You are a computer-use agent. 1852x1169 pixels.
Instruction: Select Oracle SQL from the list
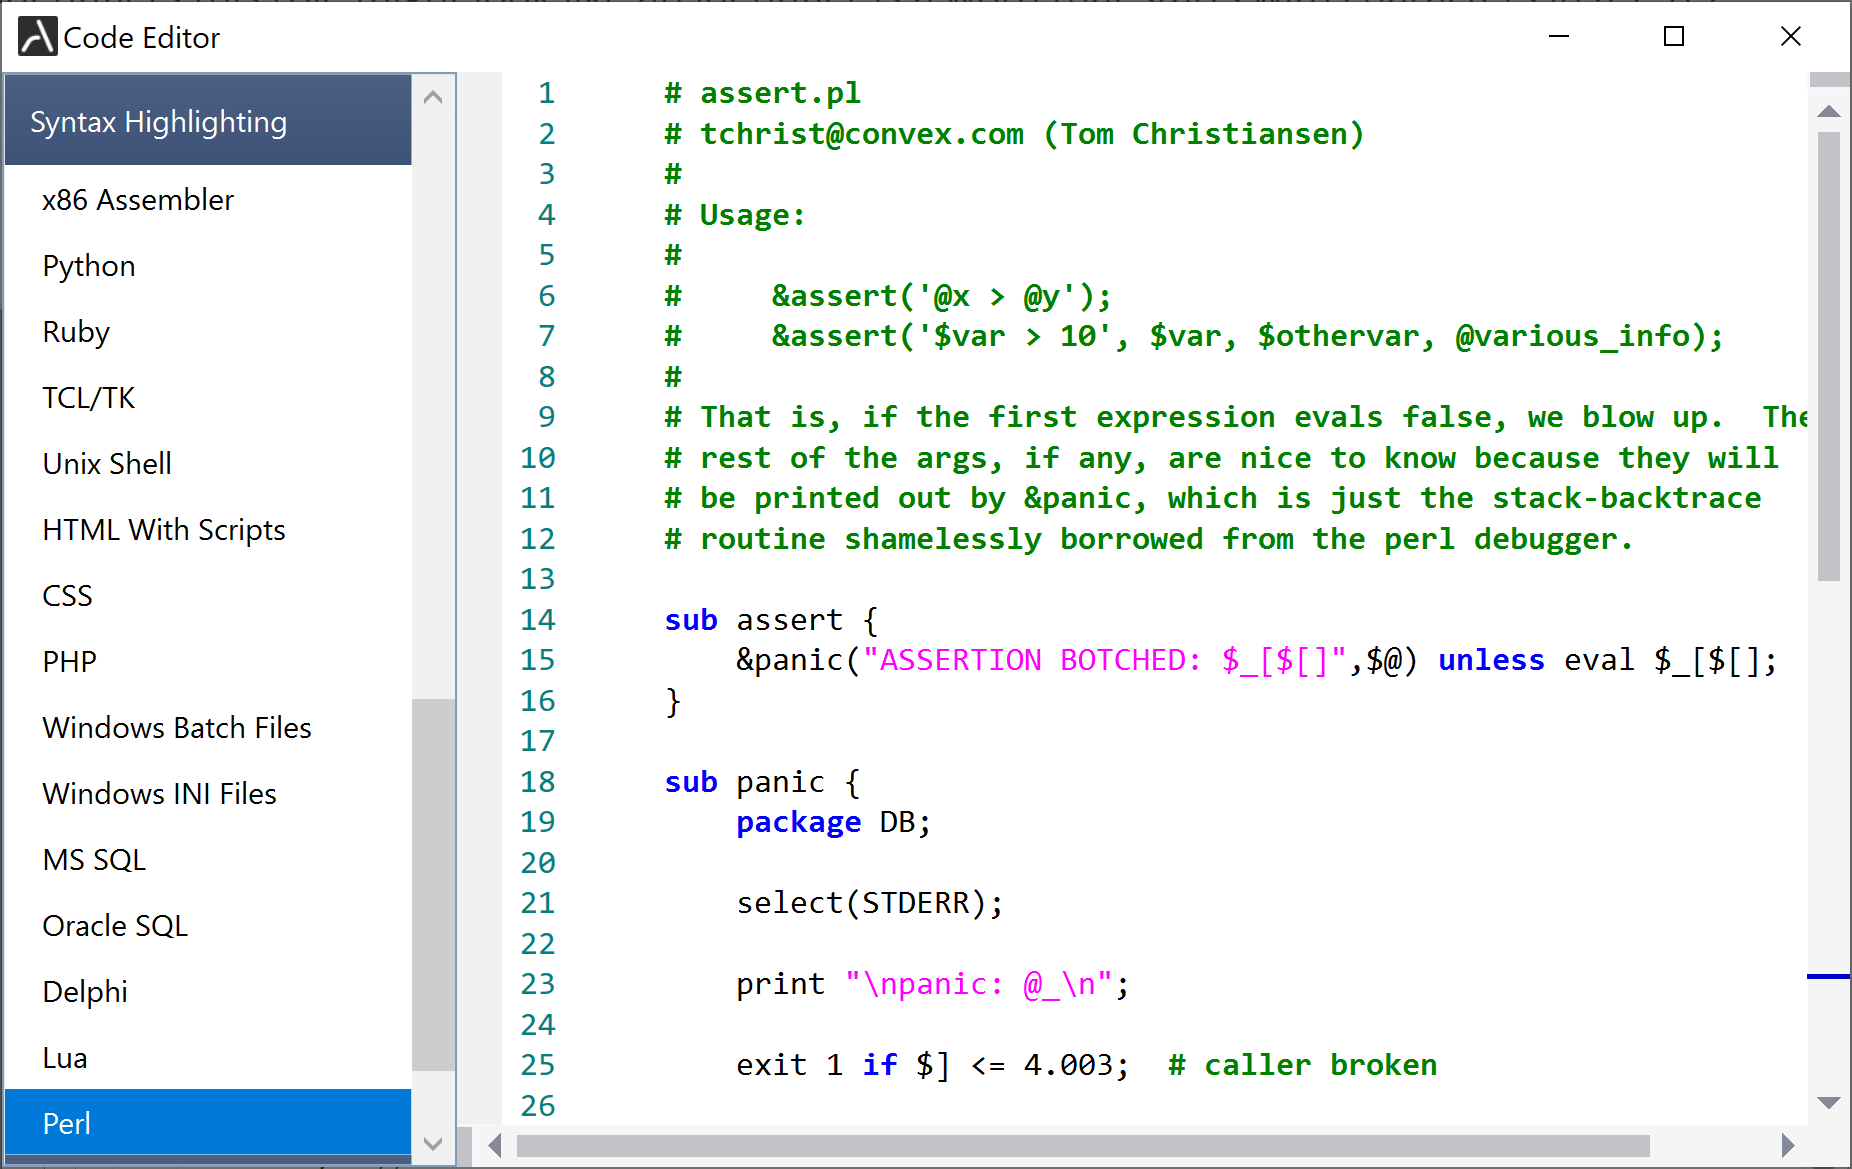click(115, 925)
